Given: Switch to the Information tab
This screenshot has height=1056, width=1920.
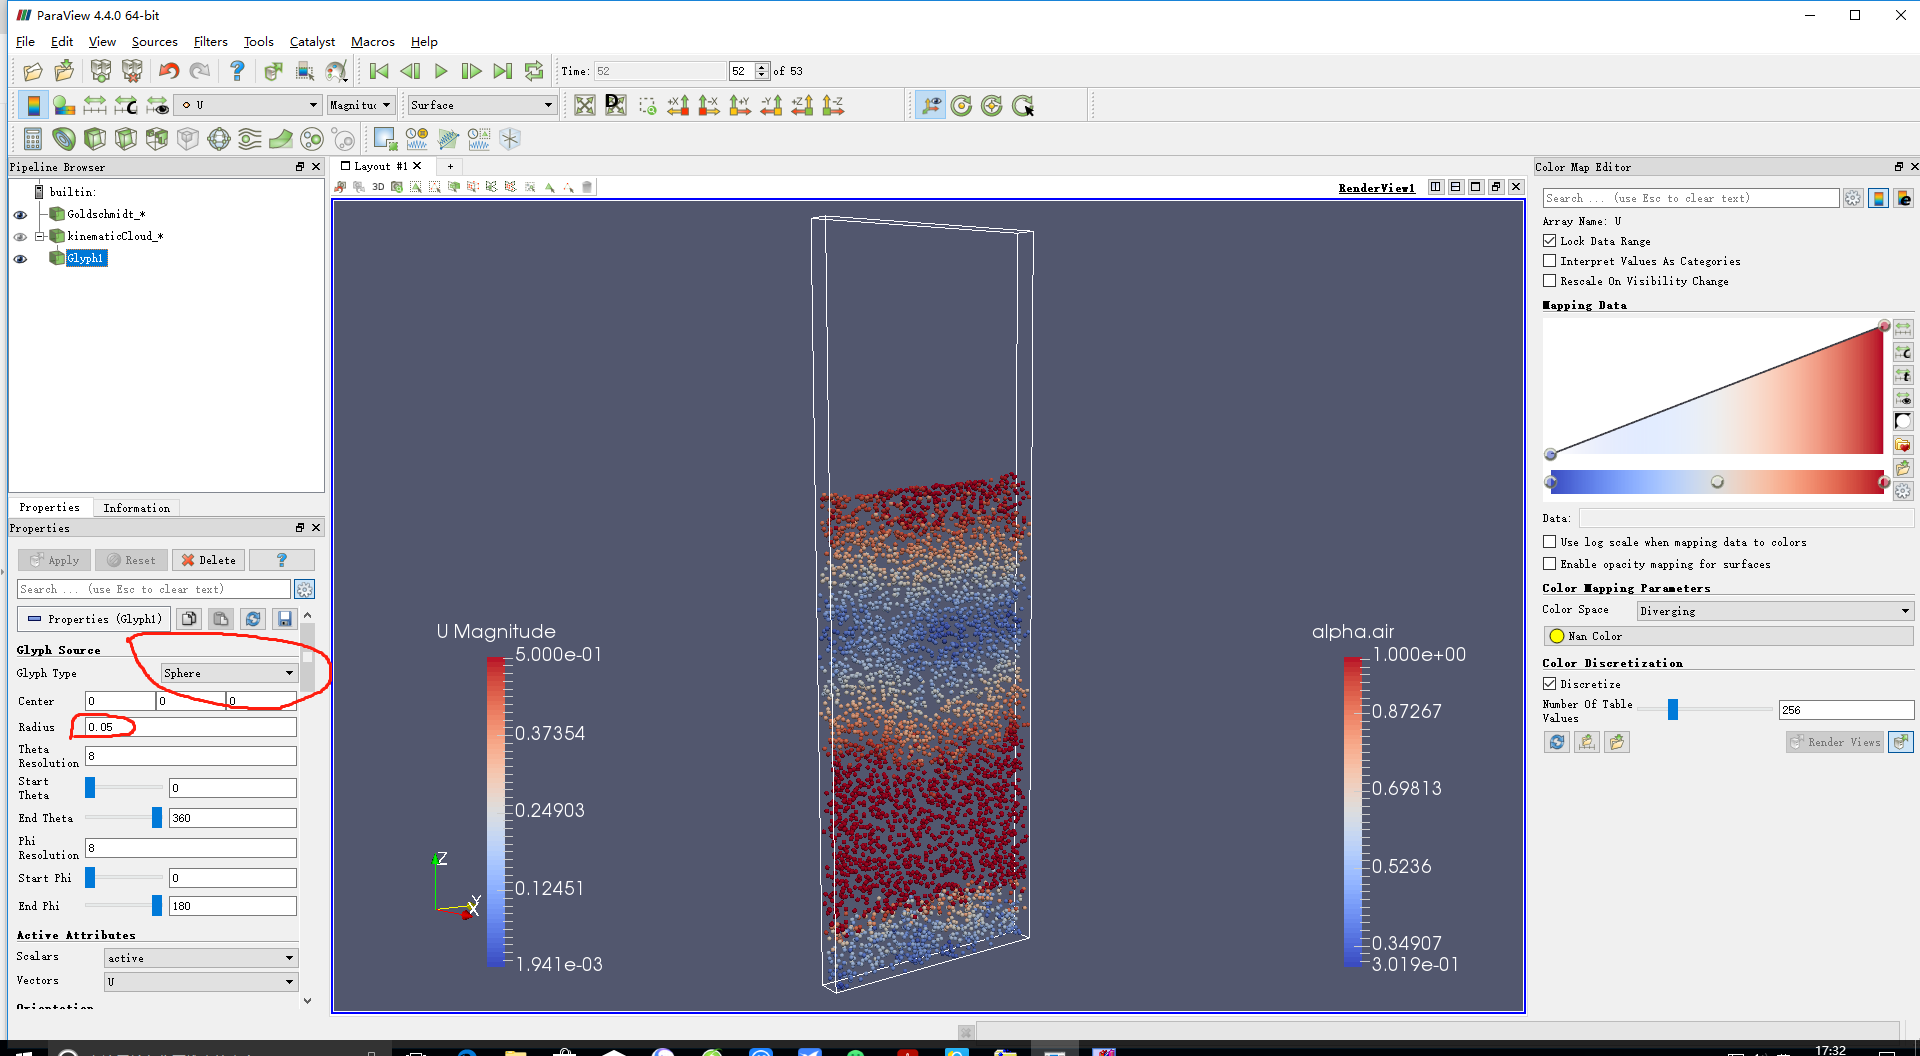Looking at the screenshot, I should [136, 508].
